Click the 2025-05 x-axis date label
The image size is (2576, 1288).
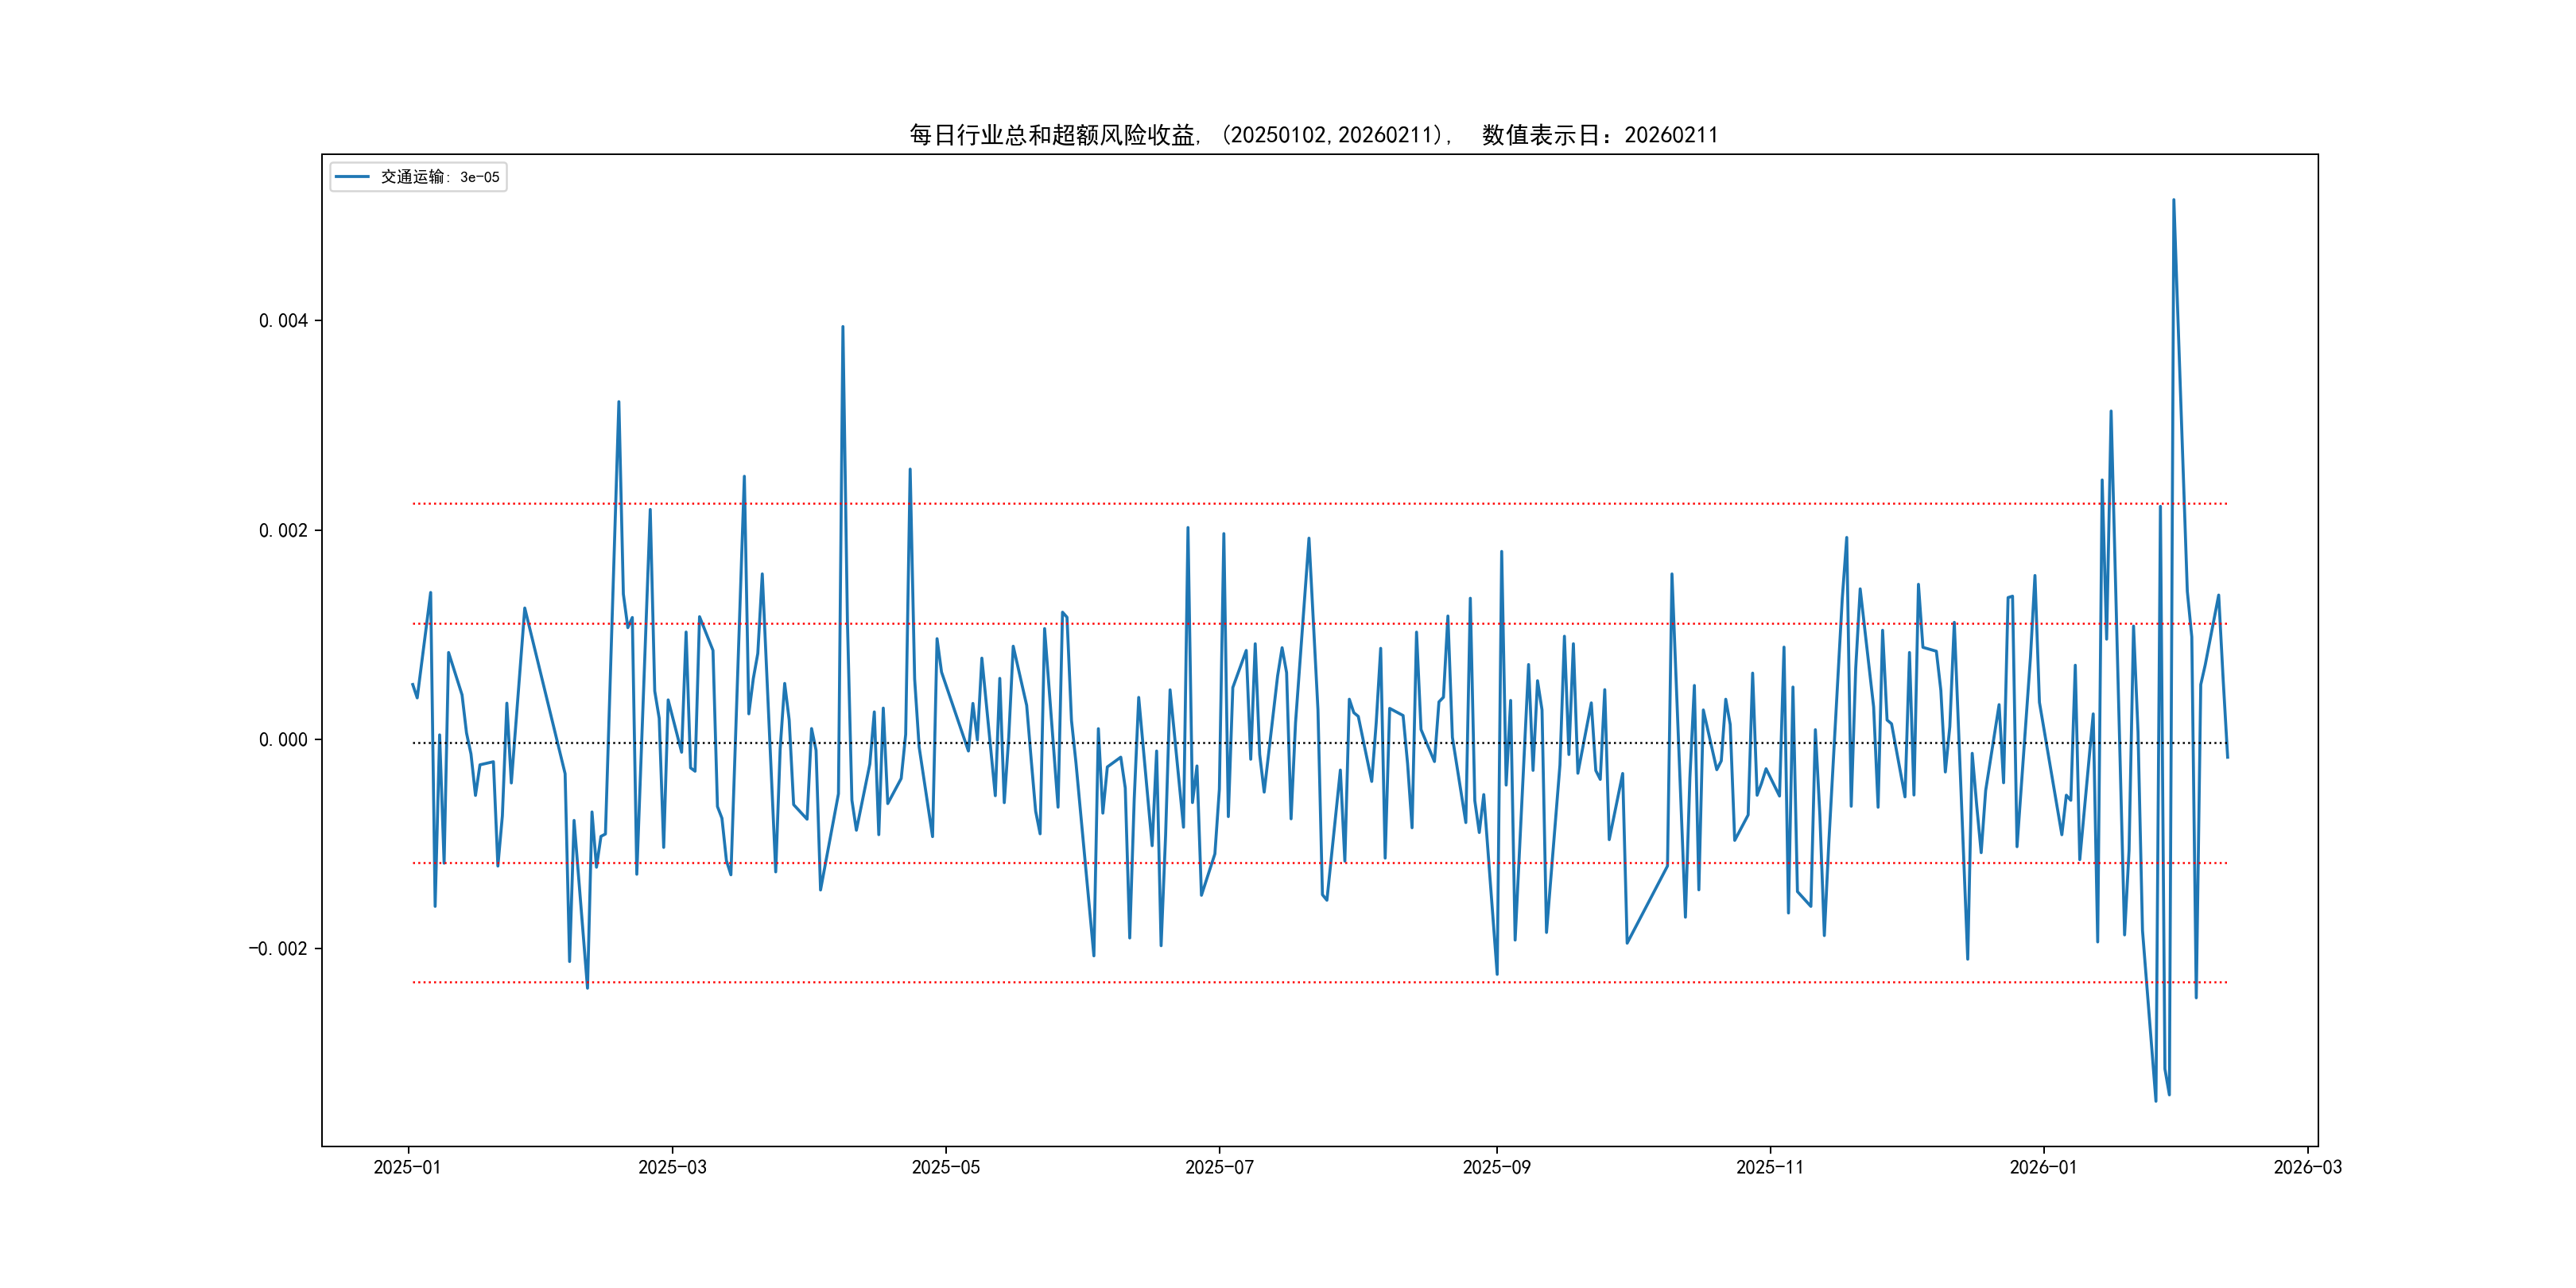945,1167
